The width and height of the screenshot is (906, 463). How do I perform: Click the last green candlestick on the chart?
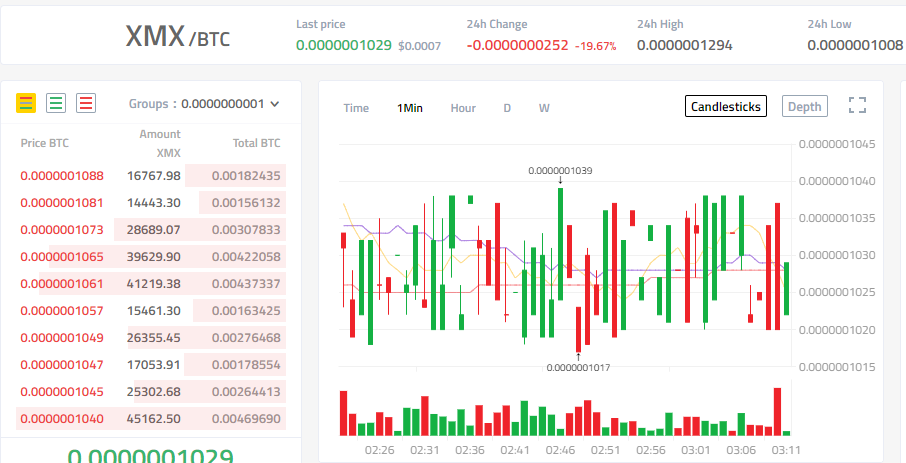[786, 288]
